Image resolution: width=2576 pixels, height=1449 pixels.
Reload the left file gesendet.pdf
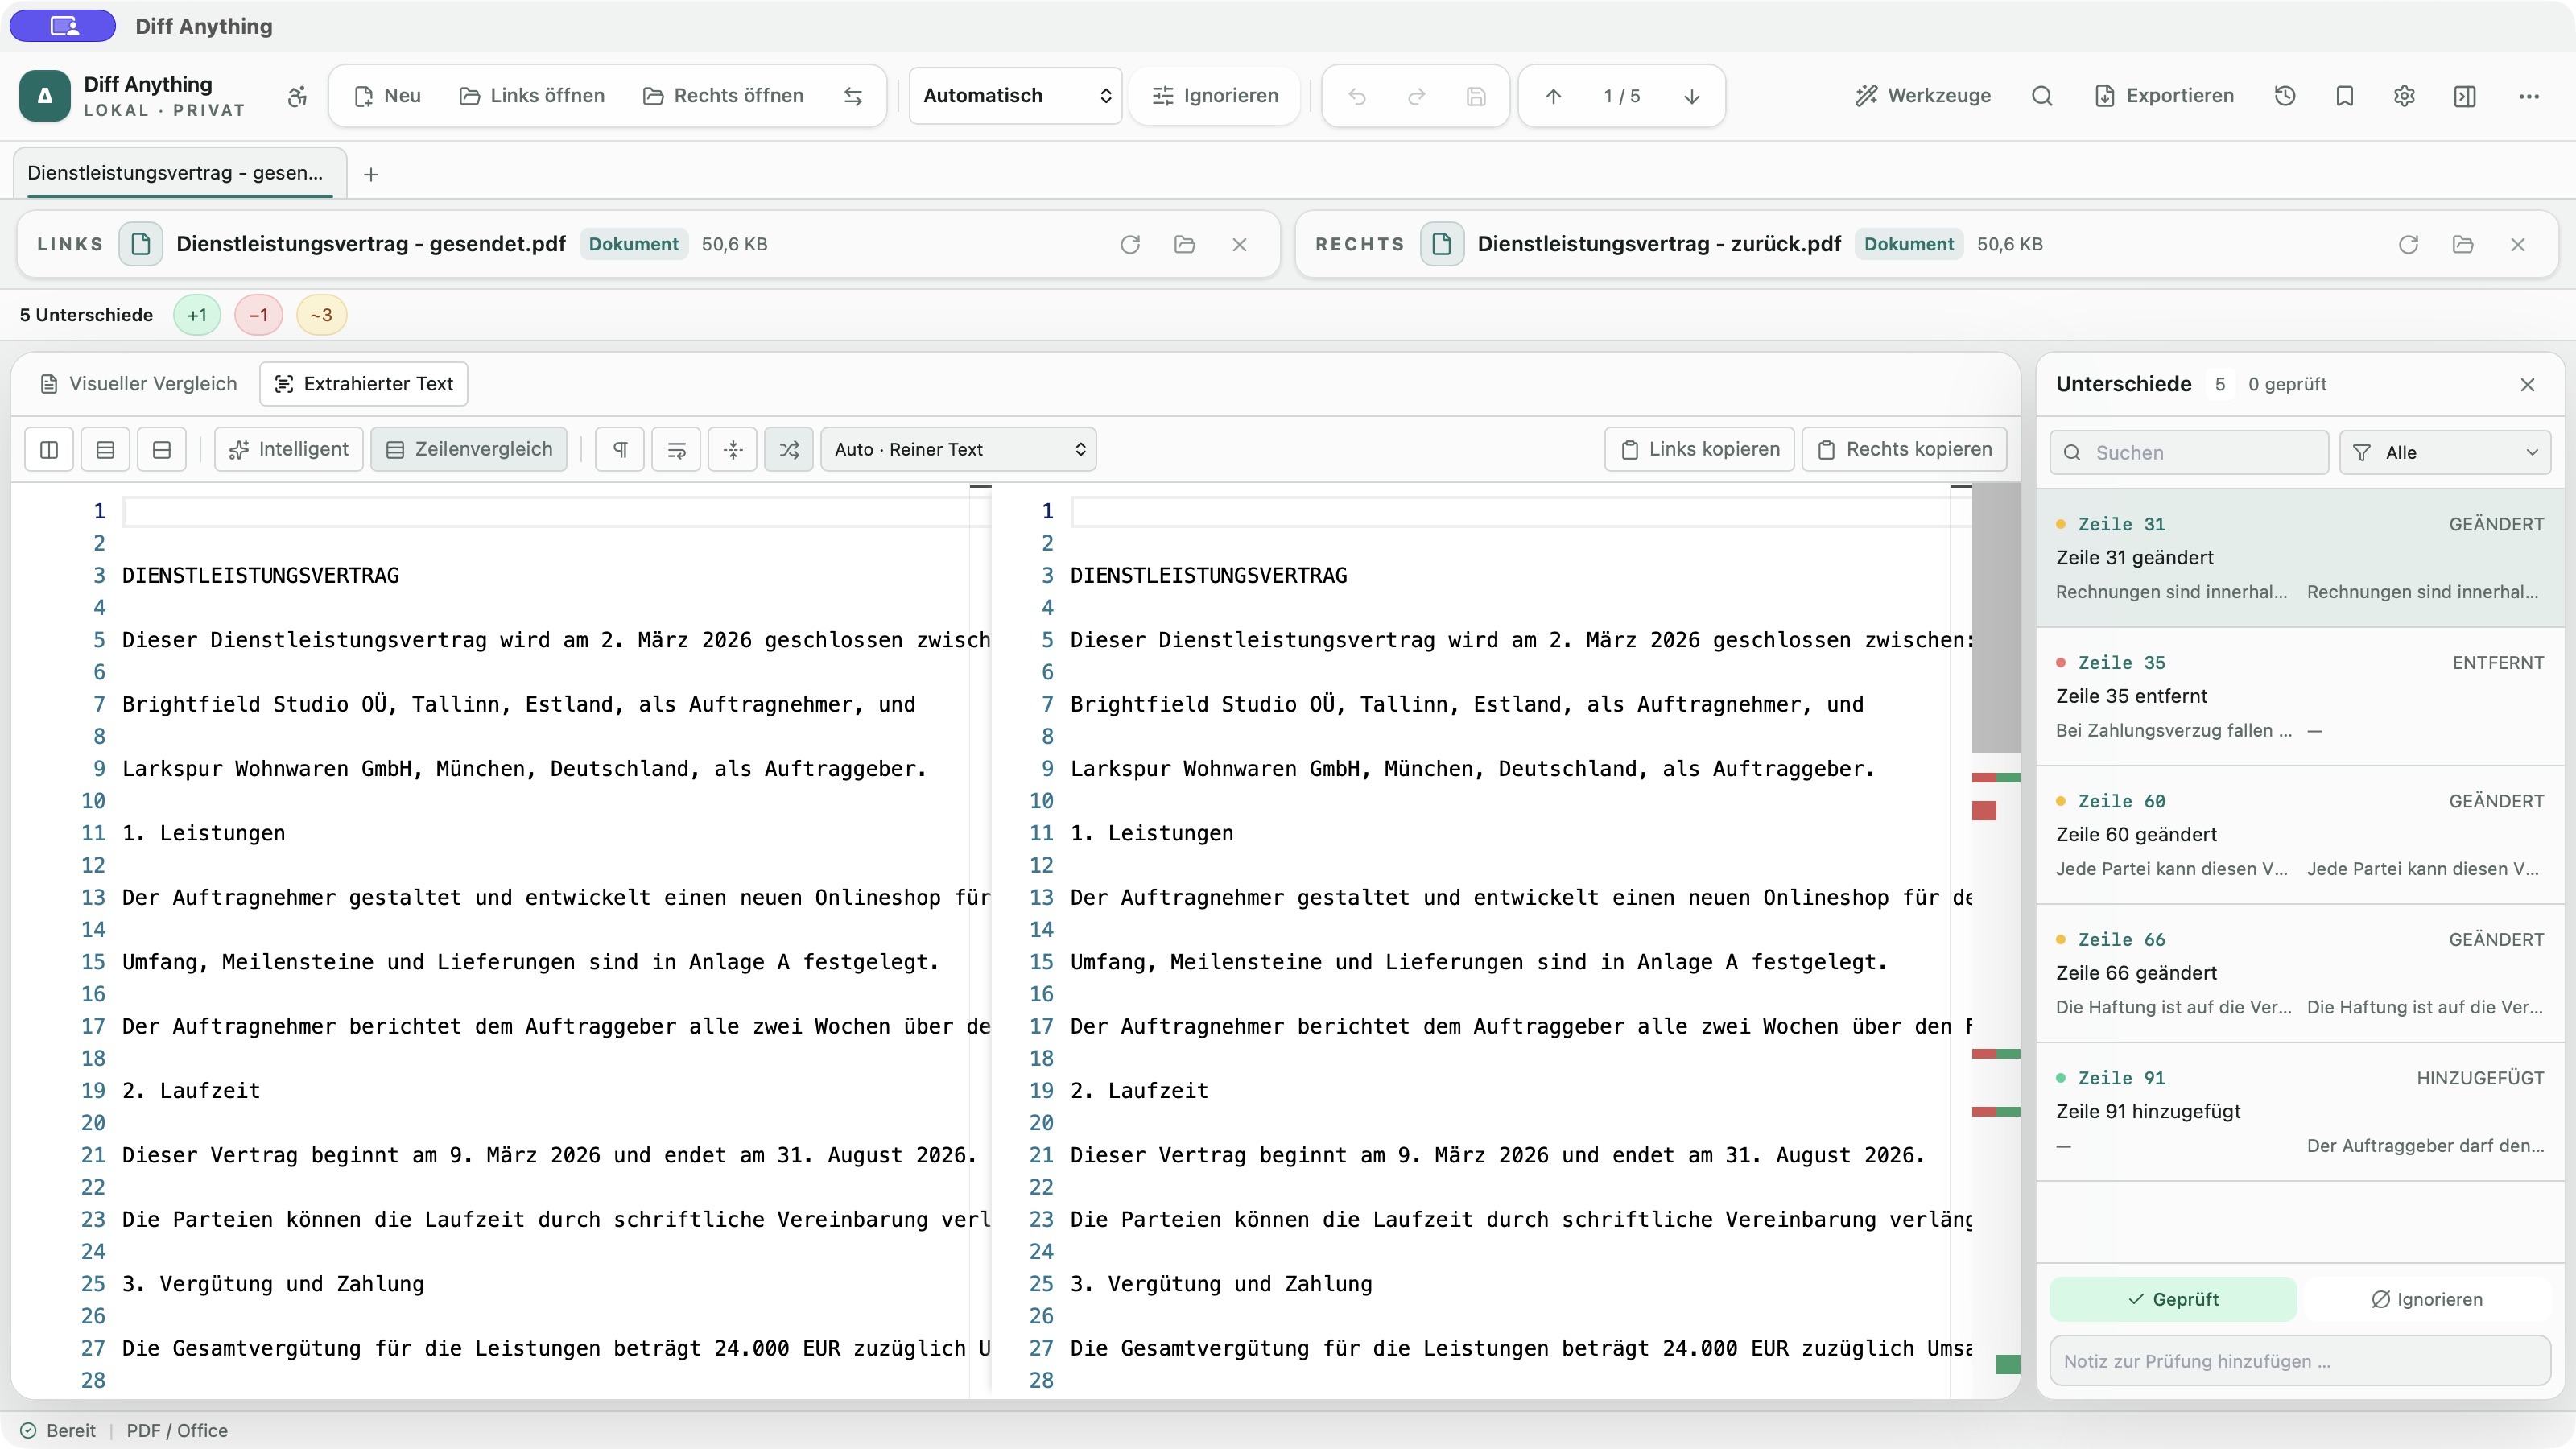pyautogui.click(x=1130, y=244)
